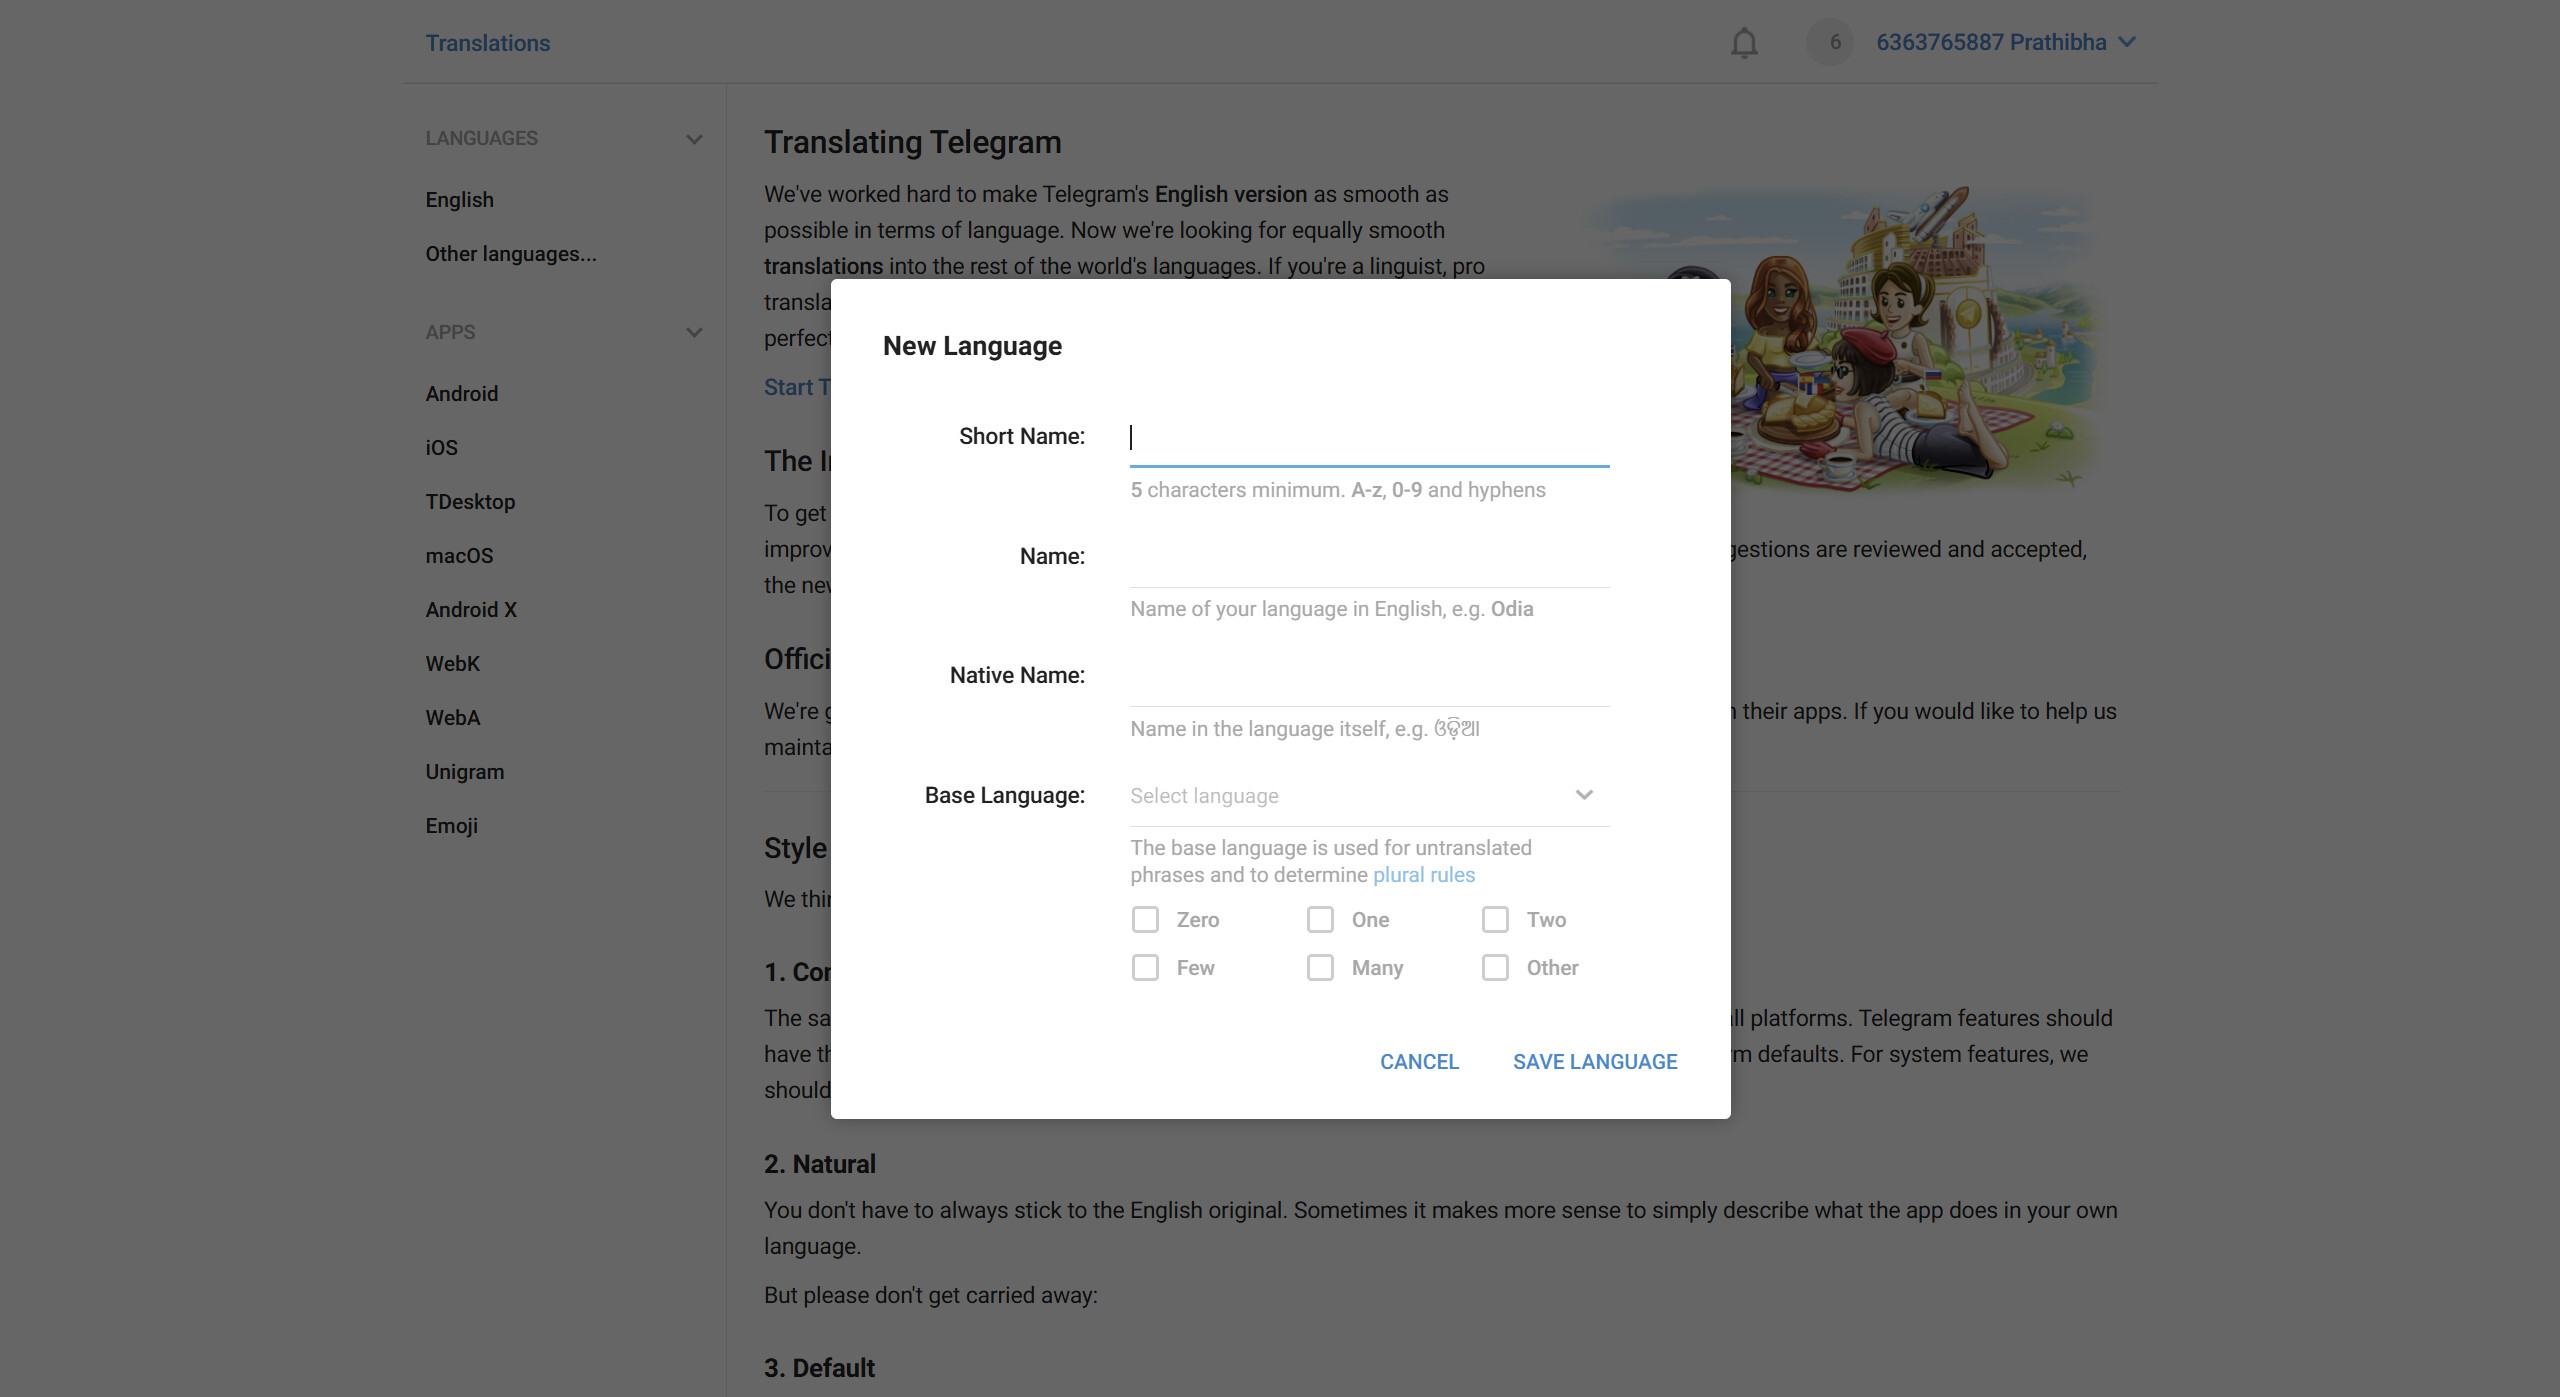Tick the Many plural checkbox

(x=1320, y=968)
